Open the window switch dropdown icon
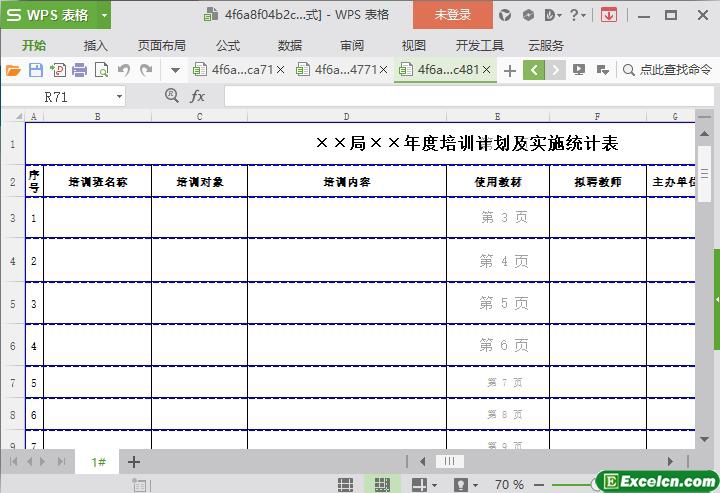 click(602, 70)
